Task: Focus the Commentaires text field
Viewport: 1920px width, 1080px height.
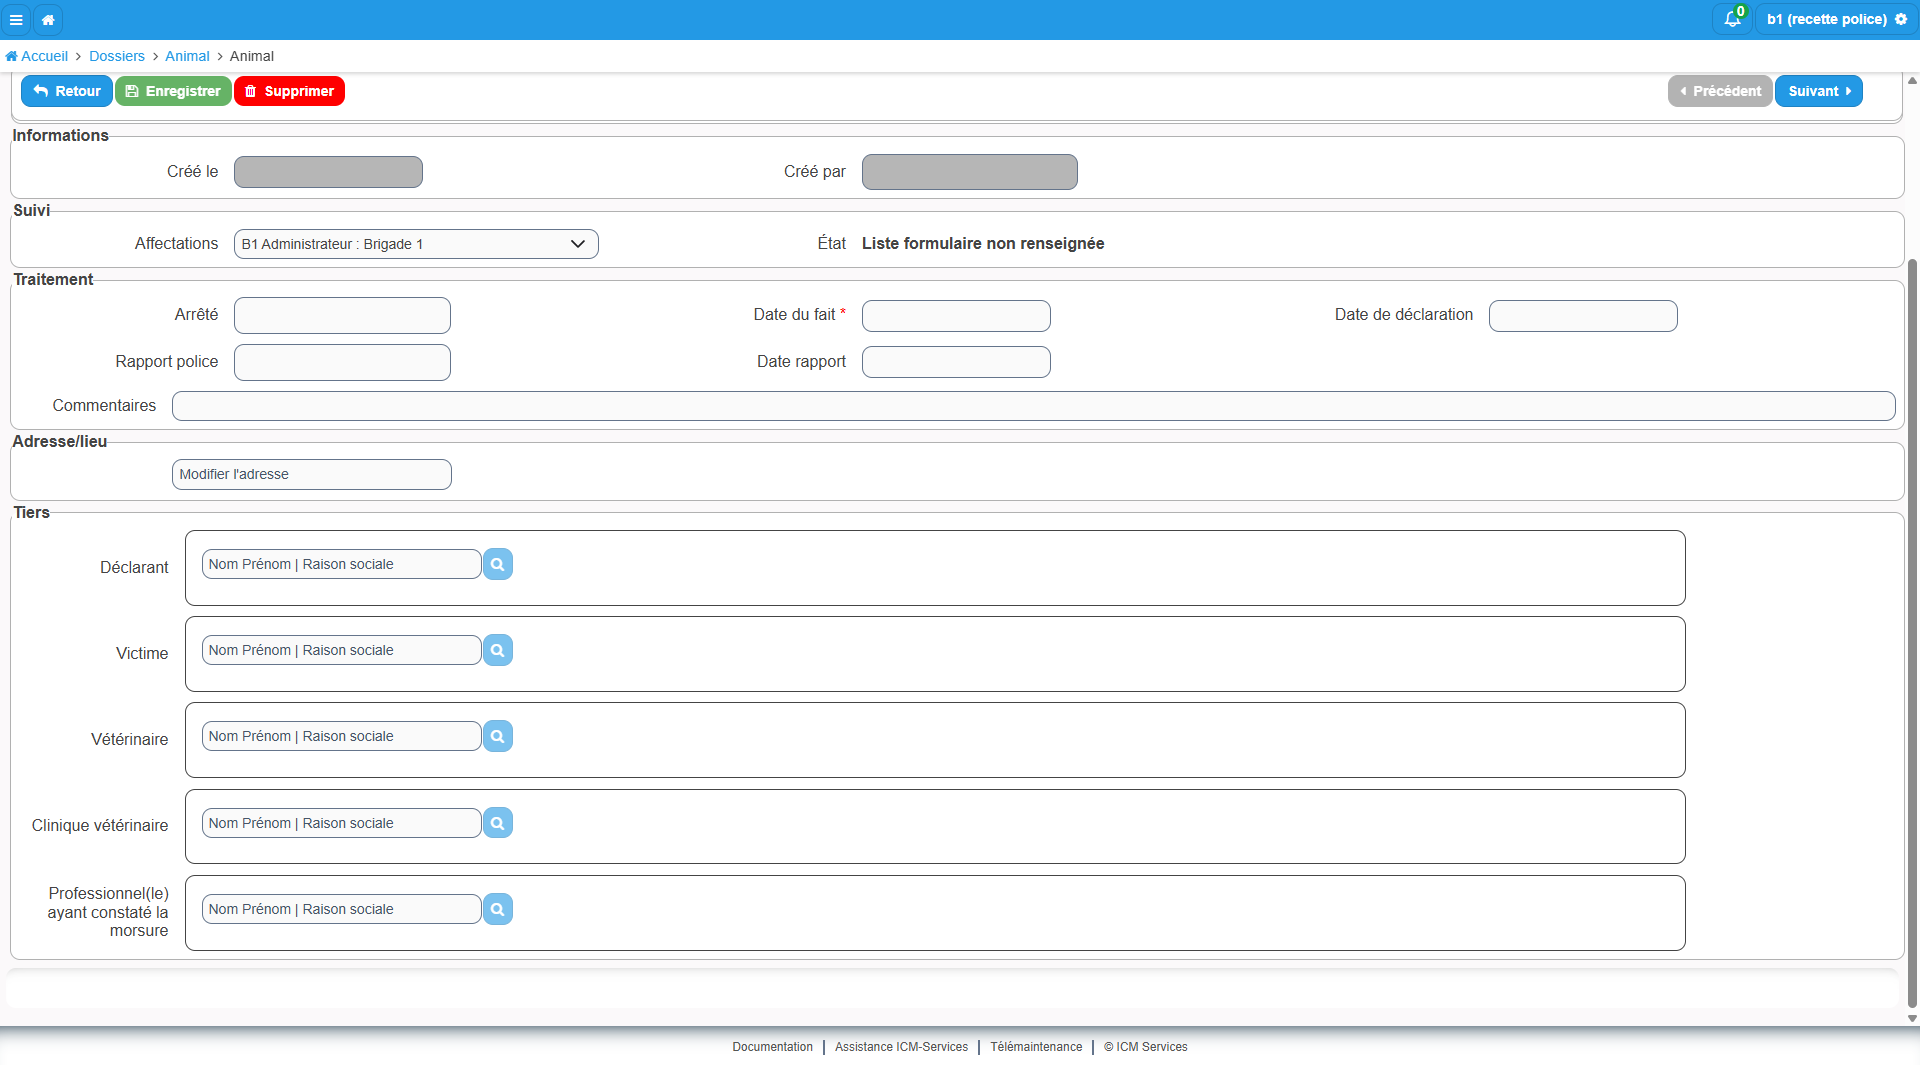Action: pyautogui.click(x=1034, y=406)
